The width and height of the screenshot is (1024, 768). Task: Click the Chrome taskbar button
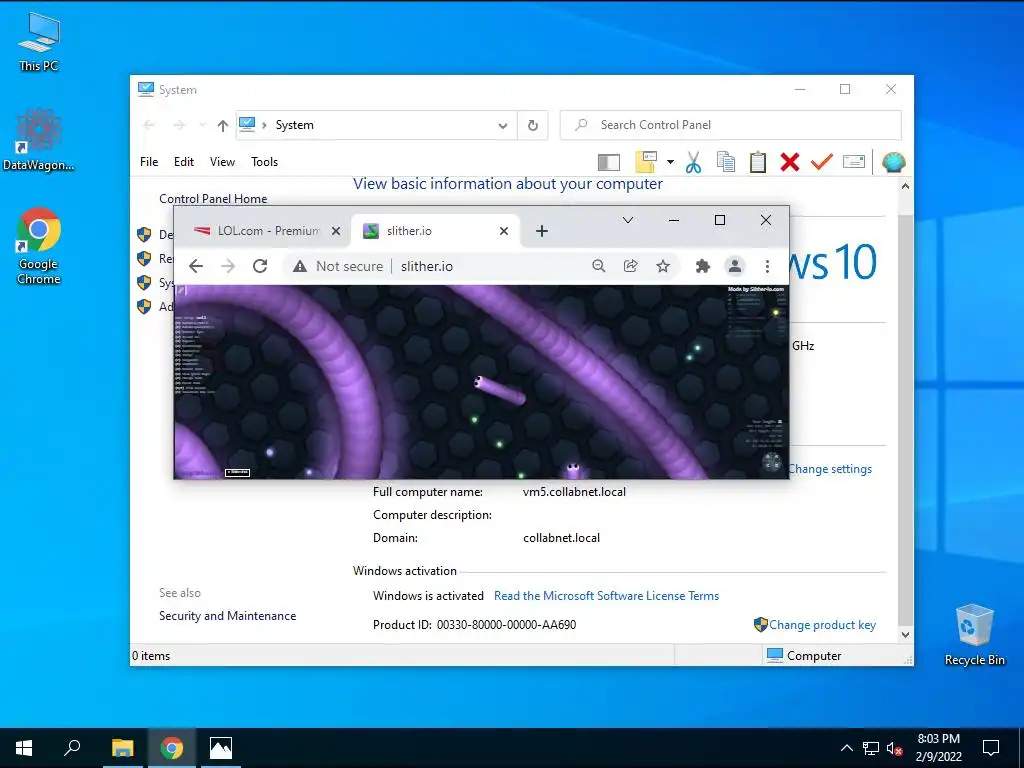172,748
